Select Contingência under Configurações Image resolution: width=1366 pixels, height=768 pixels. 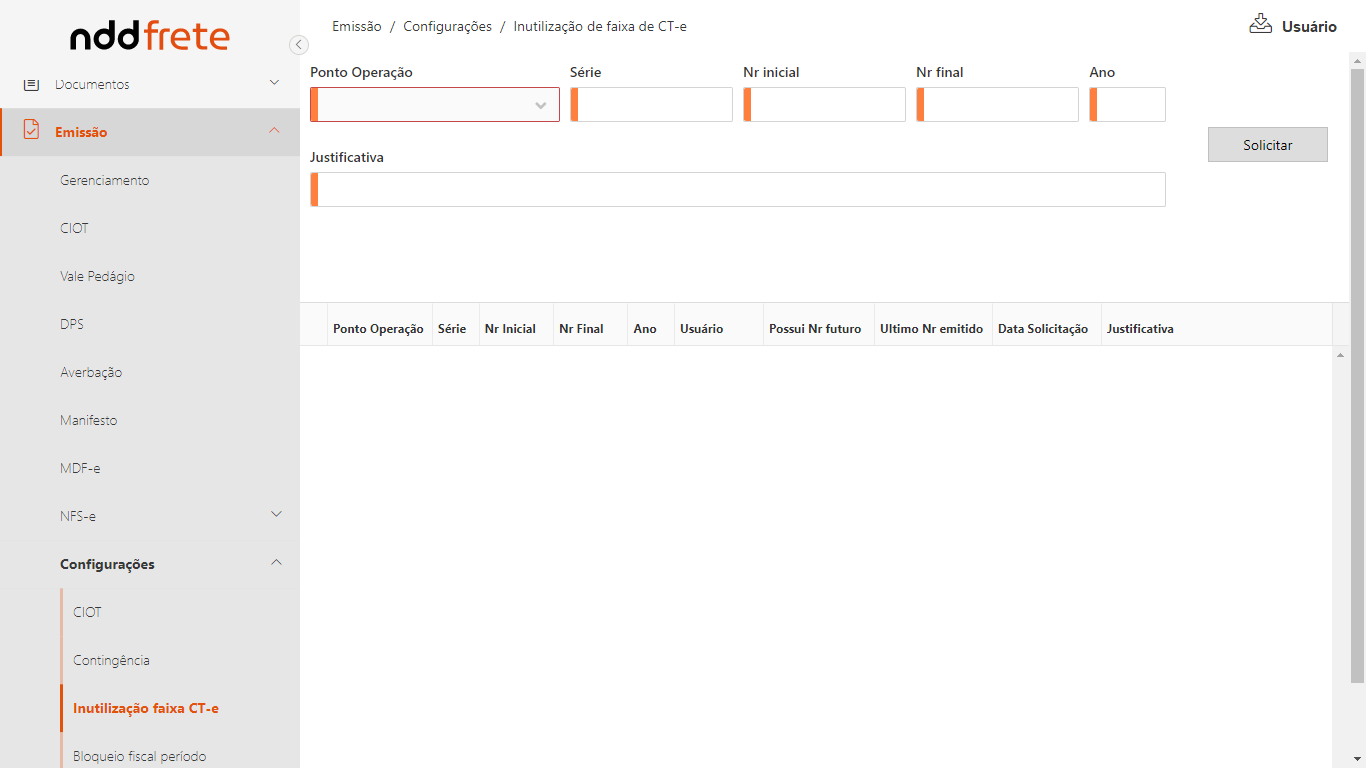[x=111, y=660]
